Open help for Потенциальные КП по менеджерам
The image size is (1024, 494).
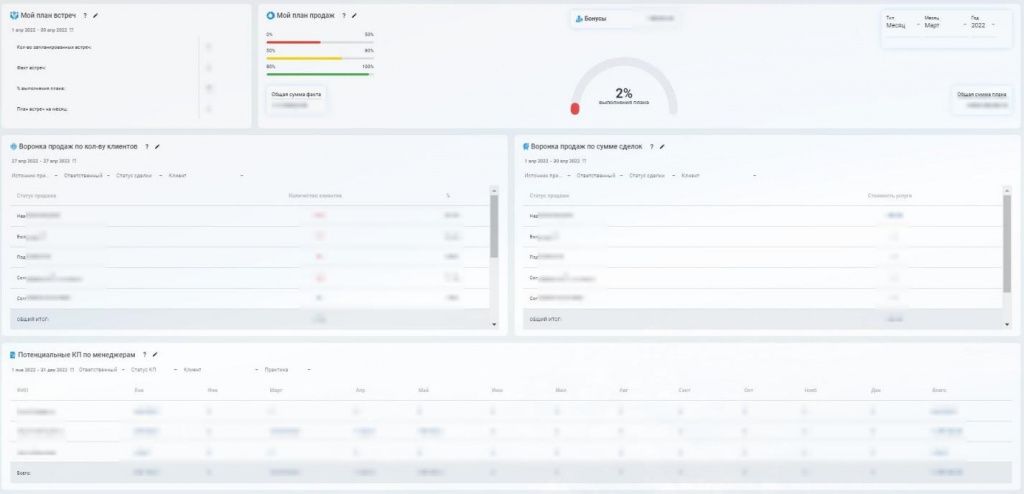point(144,354)
